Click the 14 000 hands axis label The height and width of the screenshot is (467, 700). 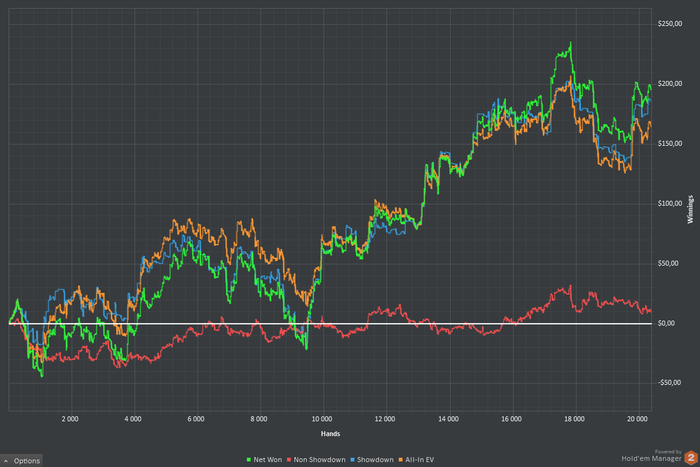pos(448,419)
